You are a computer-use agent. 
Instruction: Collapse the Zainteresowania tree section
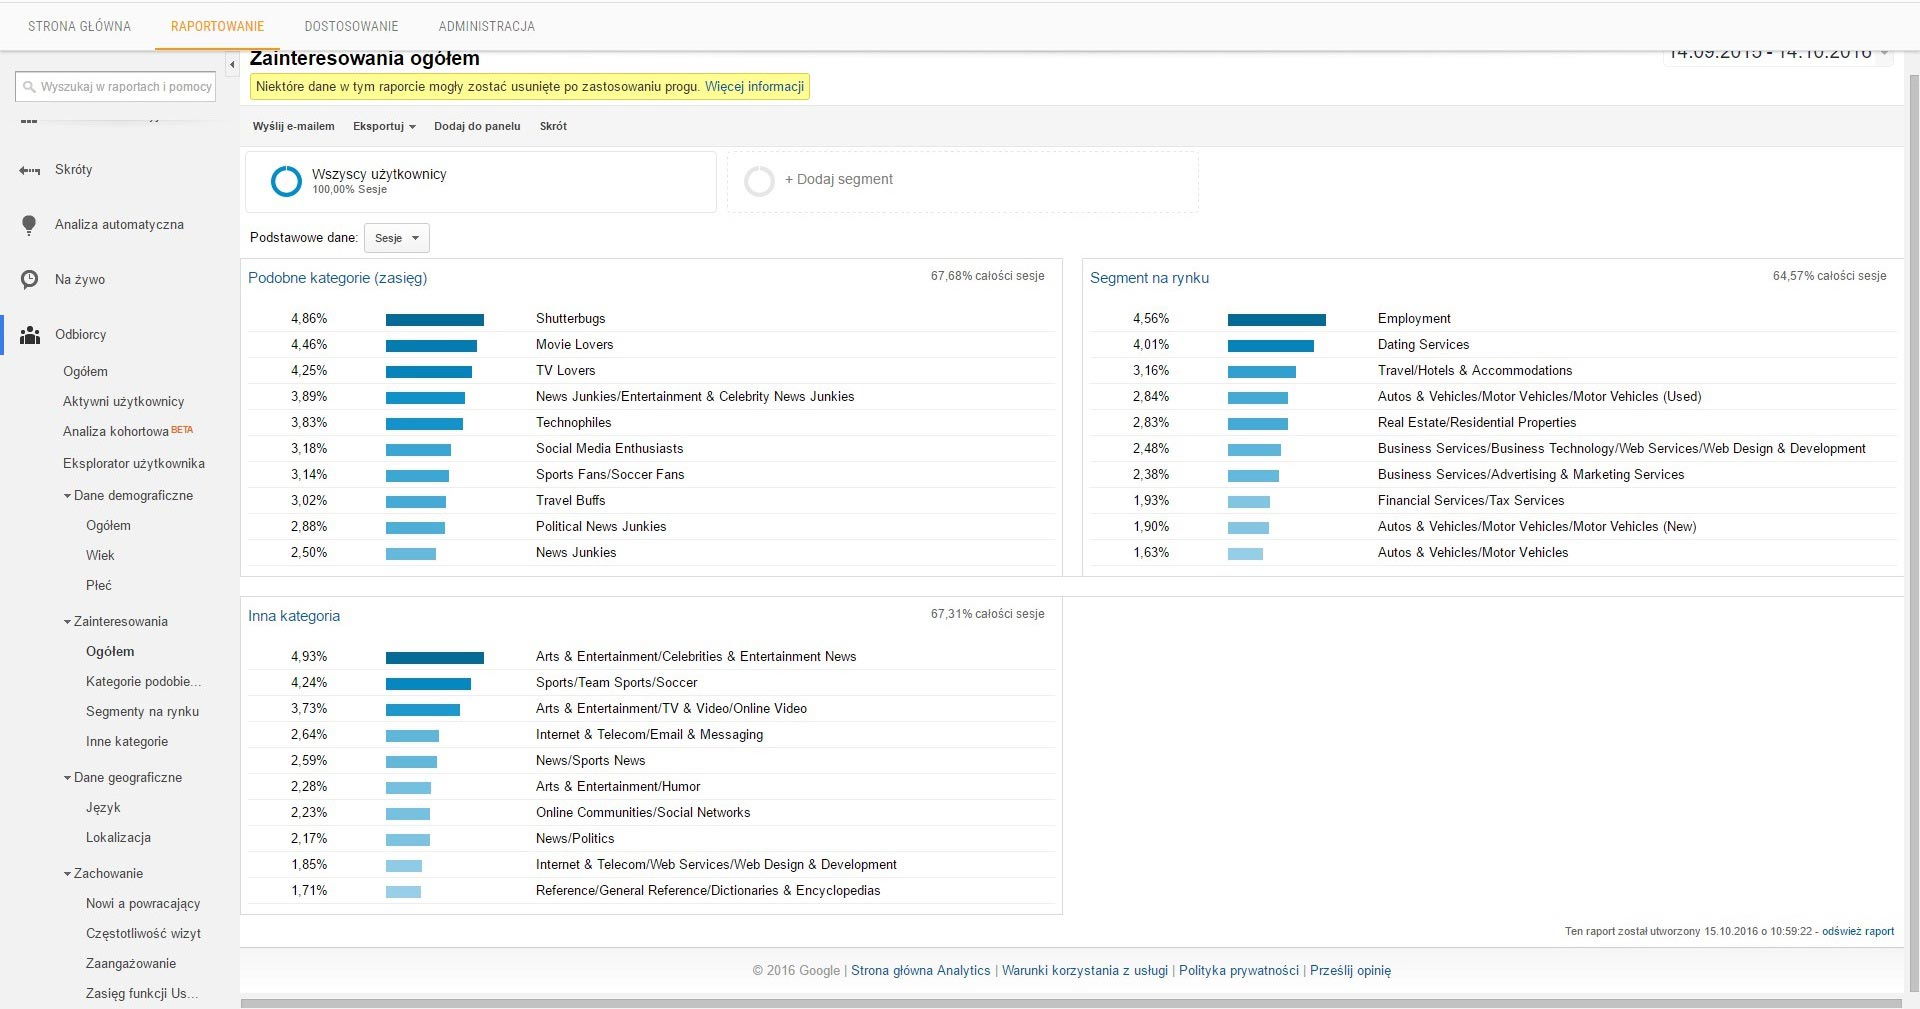[x=67, y=622]
